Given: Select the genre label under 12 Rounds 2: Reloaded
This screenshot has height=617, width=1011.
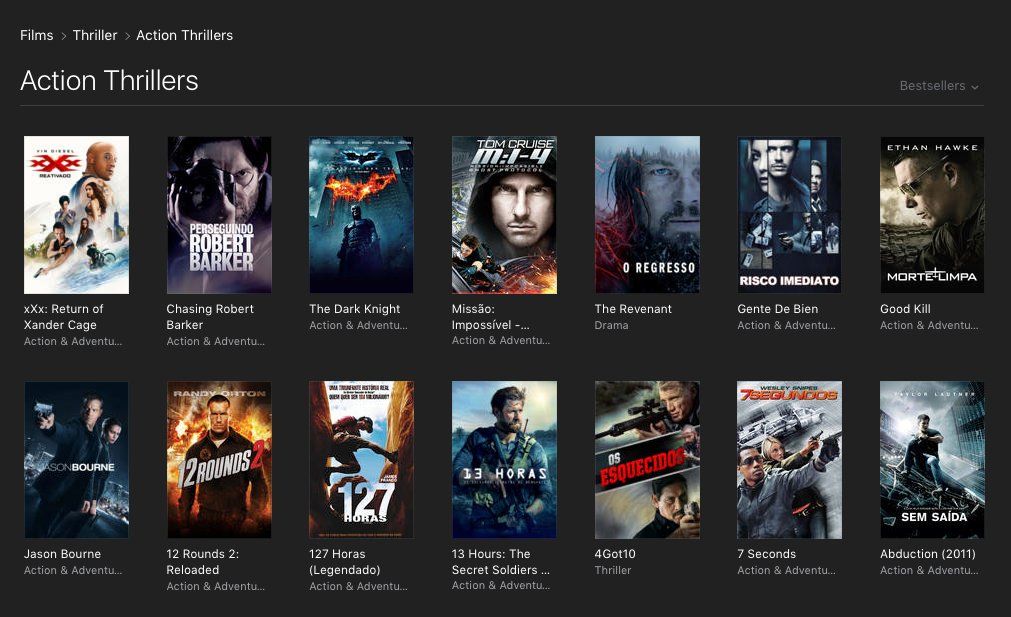Looking at the screenshot, I should tap(215, 586).
